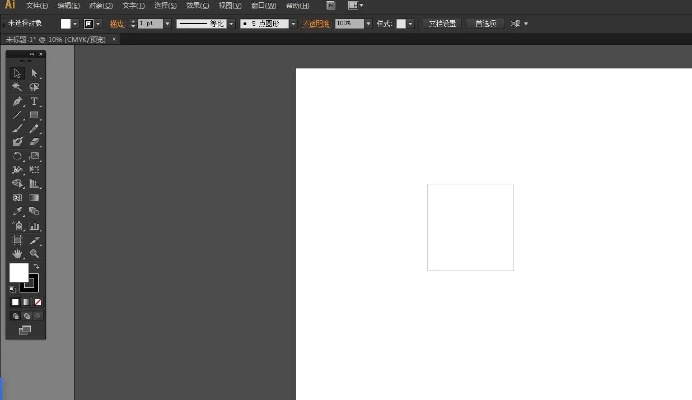Select the Eraser tool
Screen dimensions: 692x400
tap(34, 142)
